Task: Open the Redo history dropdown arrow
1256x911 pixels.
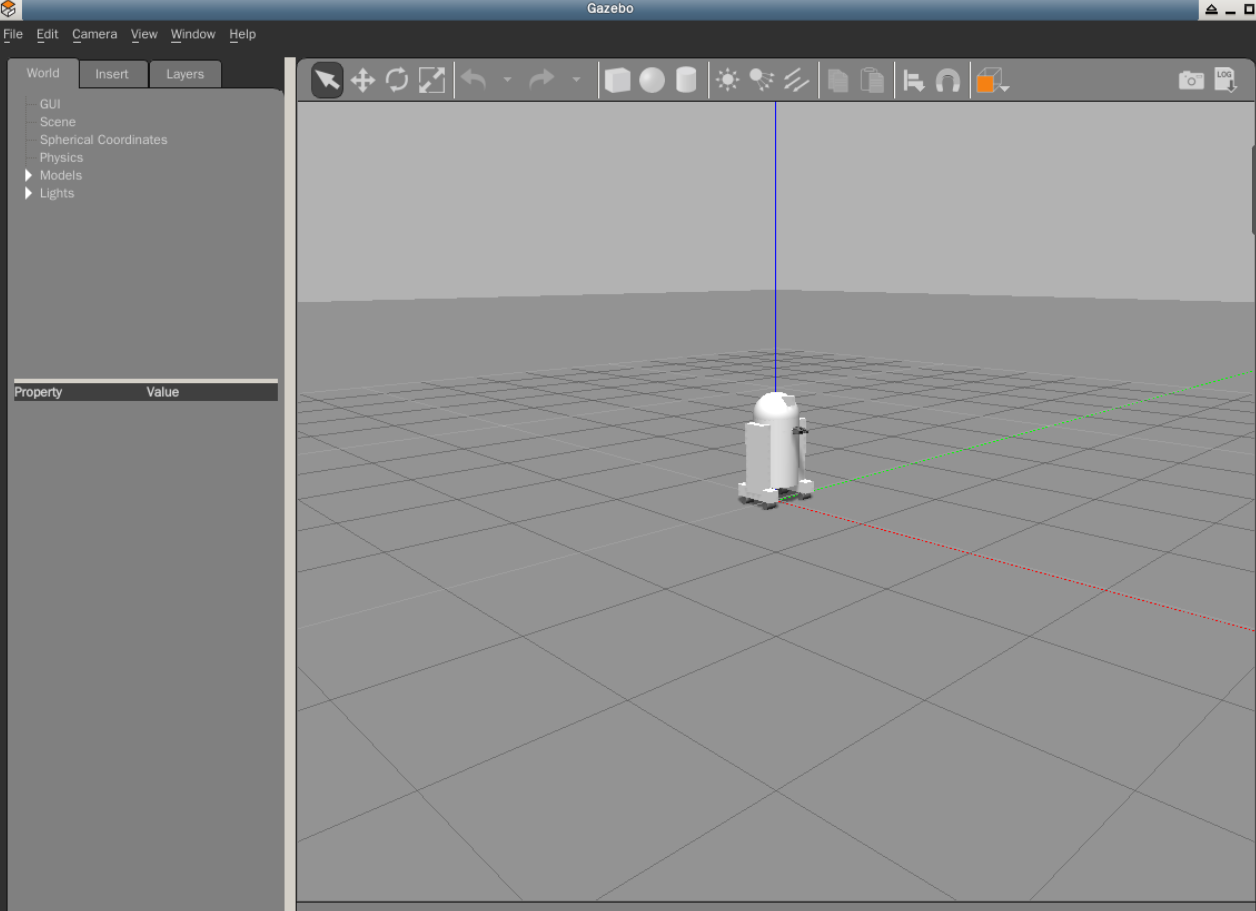Action: (x=576, y=80)
